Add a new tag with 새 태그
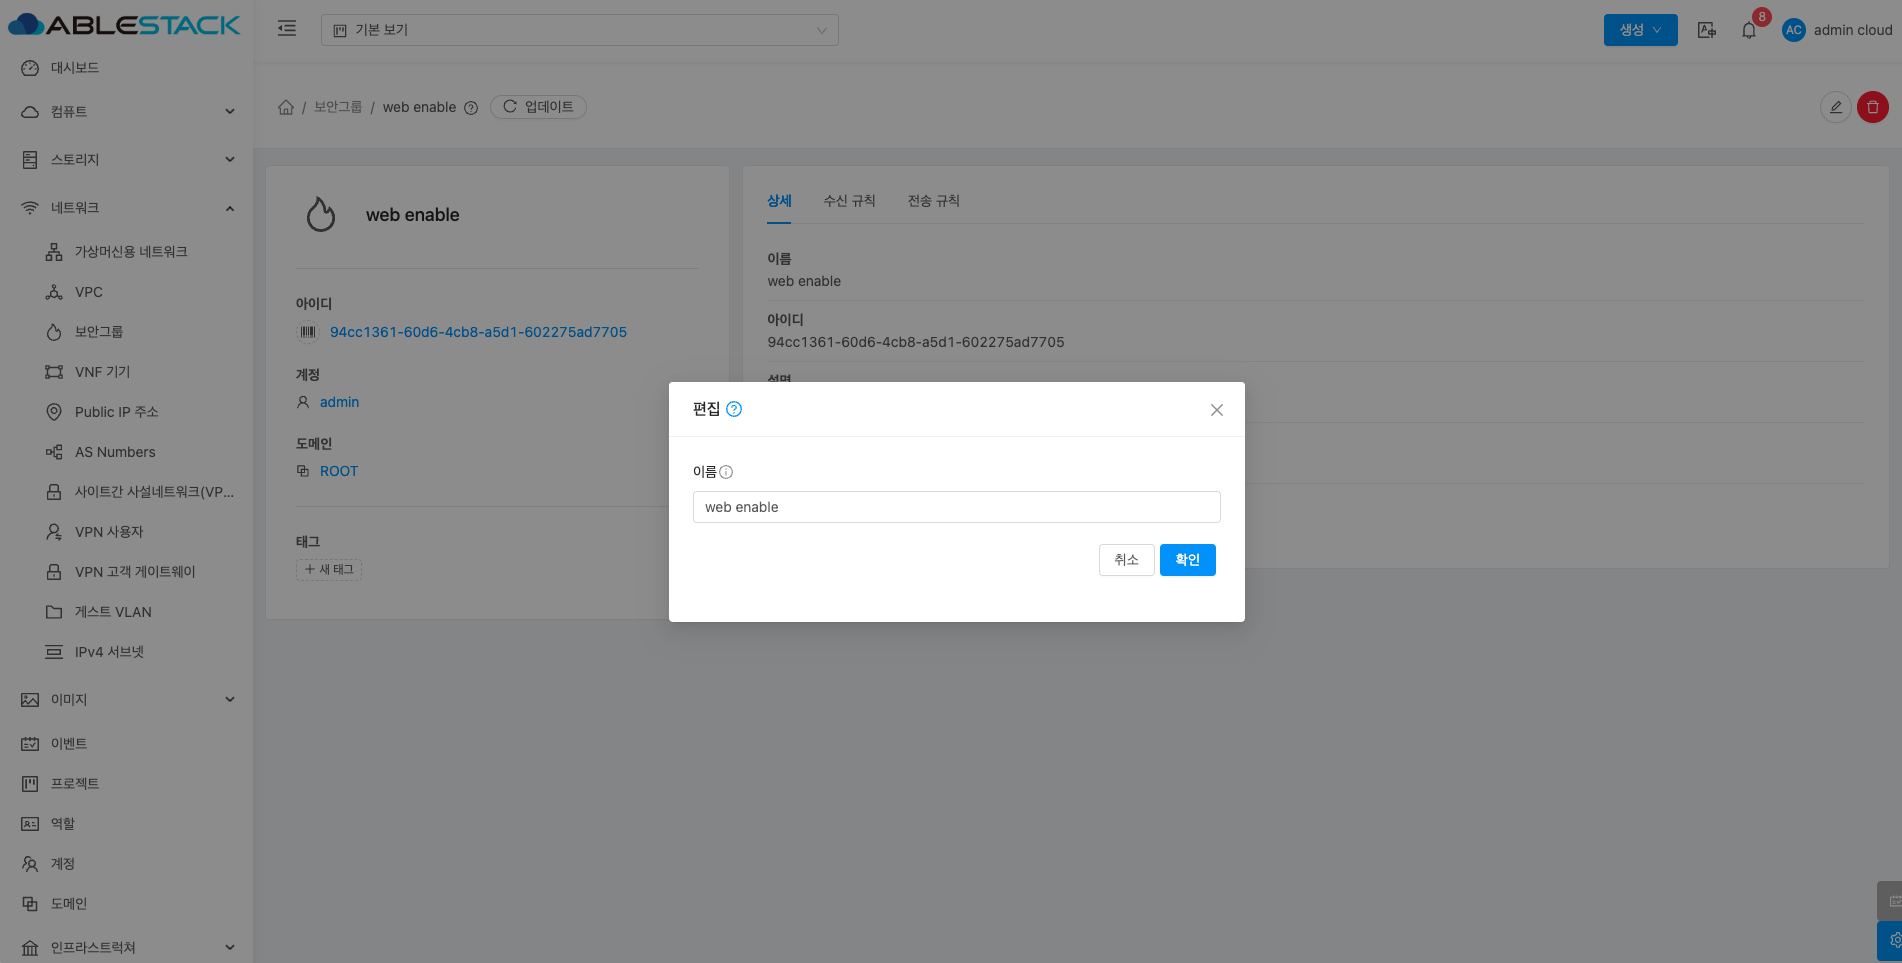Image resolution: width=1902 pixels, height=963 pixels. point(329,570)
